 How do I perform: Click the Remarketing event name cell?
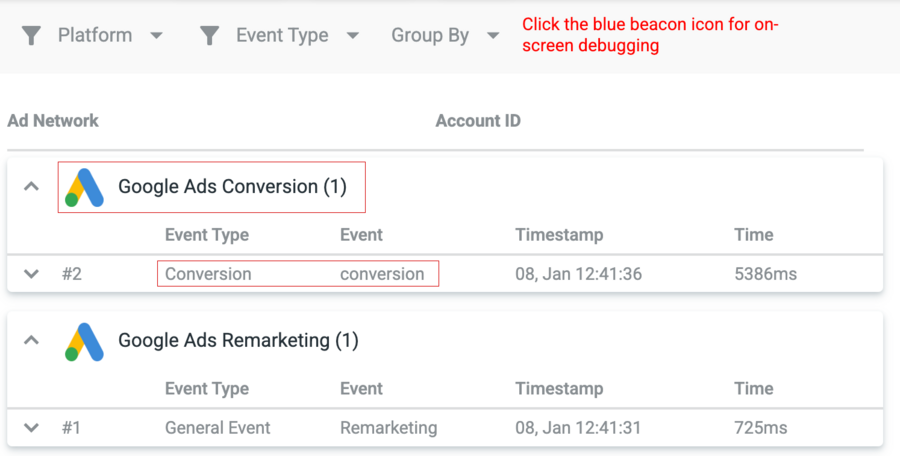coord(388,428)
